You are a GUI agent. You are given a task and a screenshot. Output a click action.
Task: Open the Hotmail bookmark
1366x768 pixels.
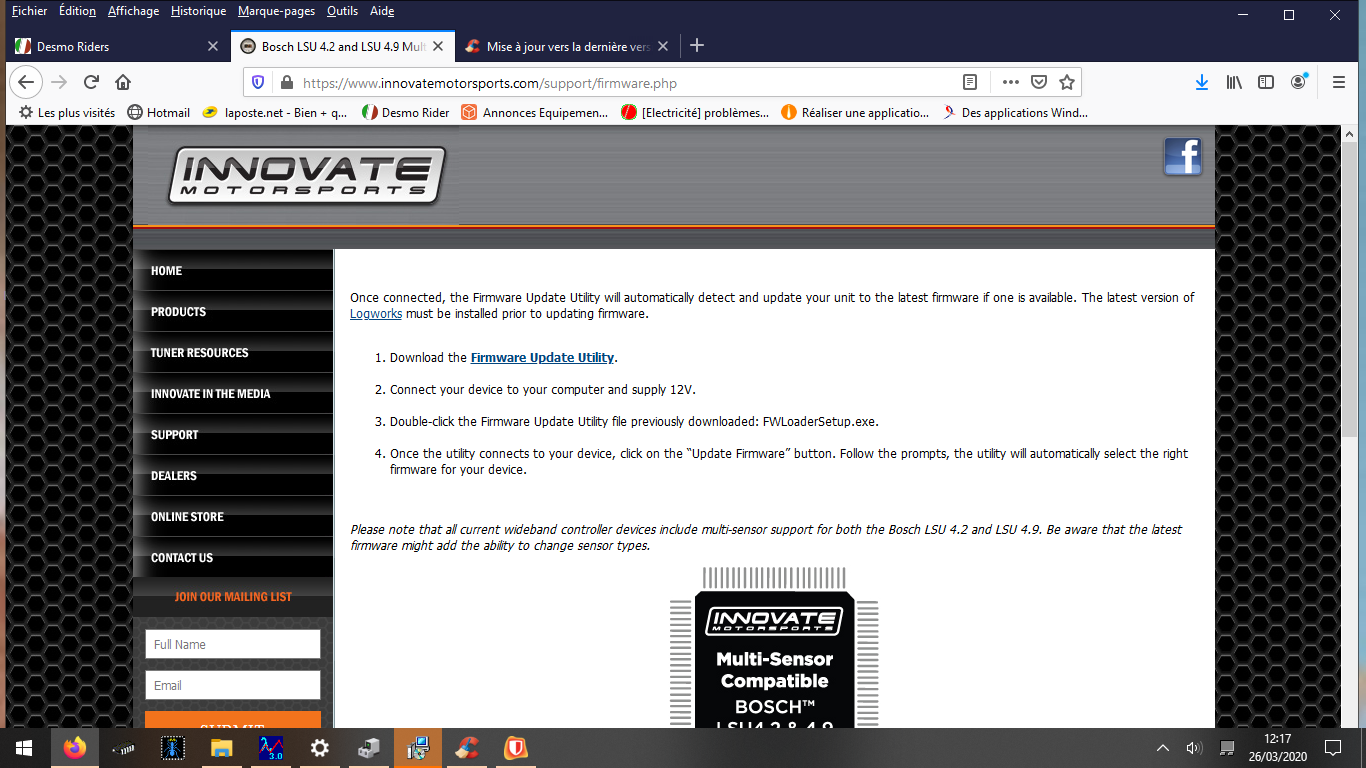(x=159, y=113)
